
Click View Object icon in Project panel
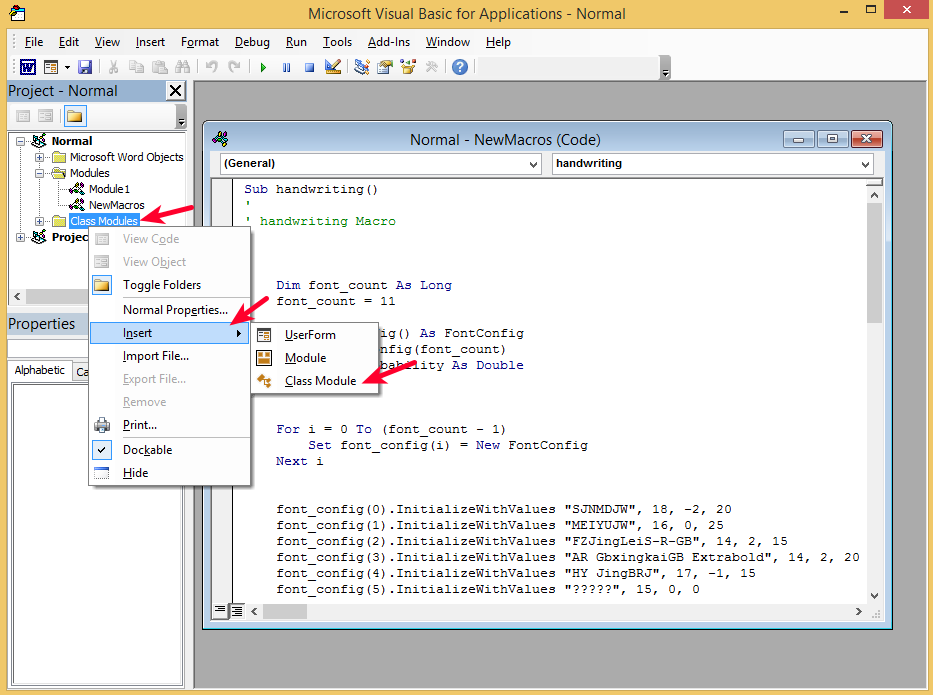pos(45,116)
